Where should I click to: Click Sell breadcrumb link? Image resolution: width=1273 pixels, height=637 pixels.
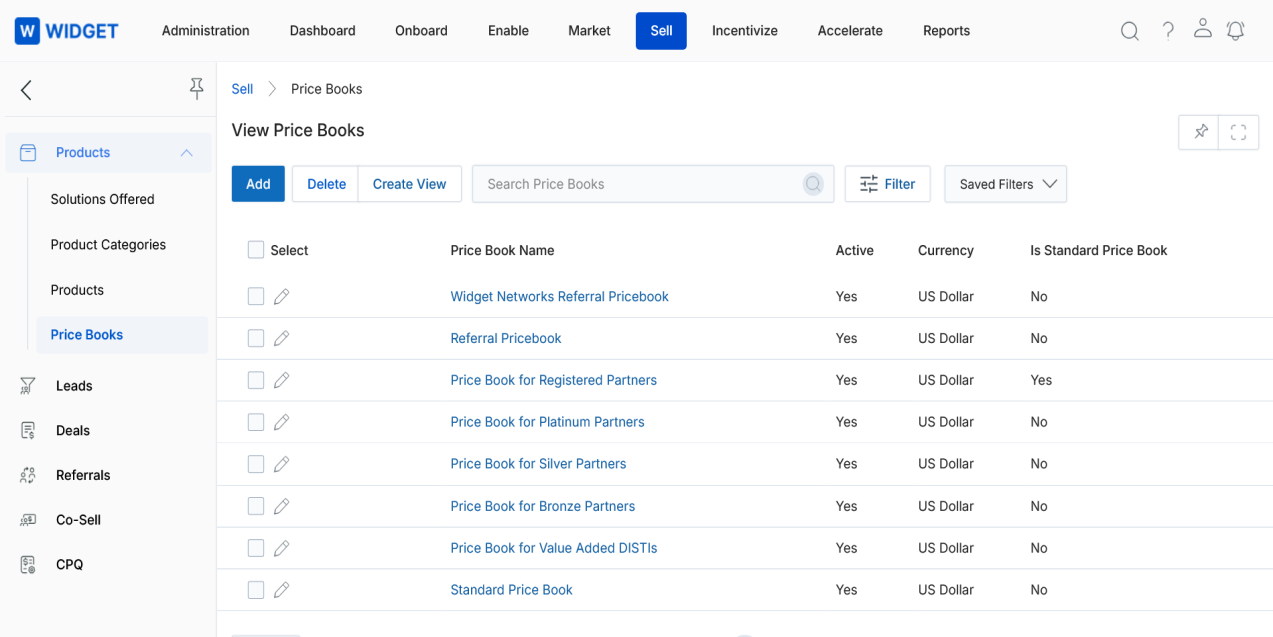[242, 89]
